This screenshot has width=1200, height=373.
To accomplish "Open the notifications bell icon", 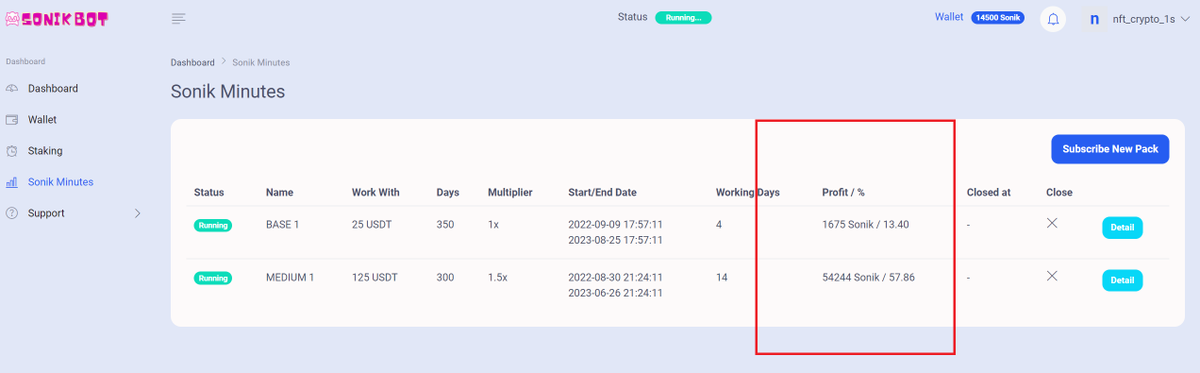I will coord(1053,19).
